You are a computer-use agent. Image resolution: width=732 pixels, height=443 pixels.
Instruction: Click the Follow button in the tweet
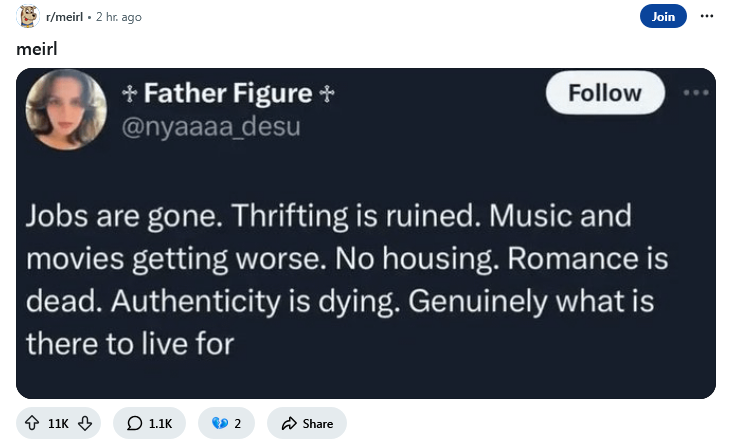tap(605, 93)
